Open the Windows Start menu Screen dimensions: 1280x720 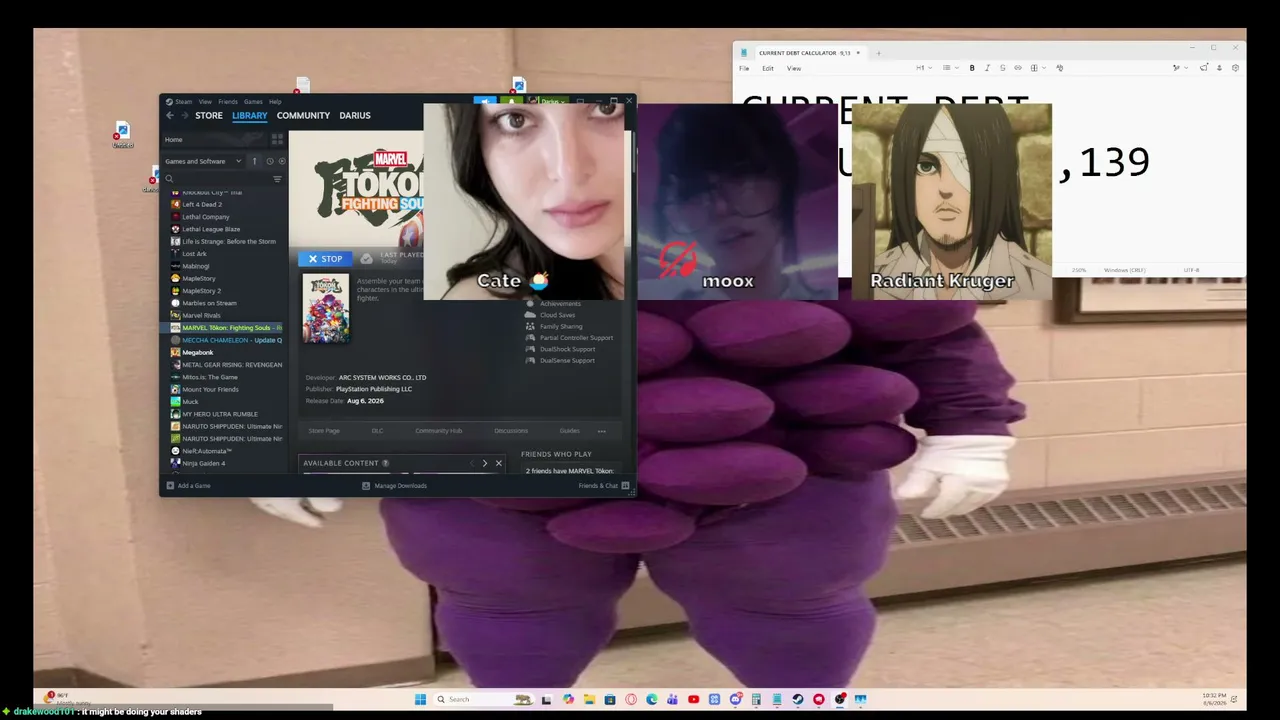420,700
